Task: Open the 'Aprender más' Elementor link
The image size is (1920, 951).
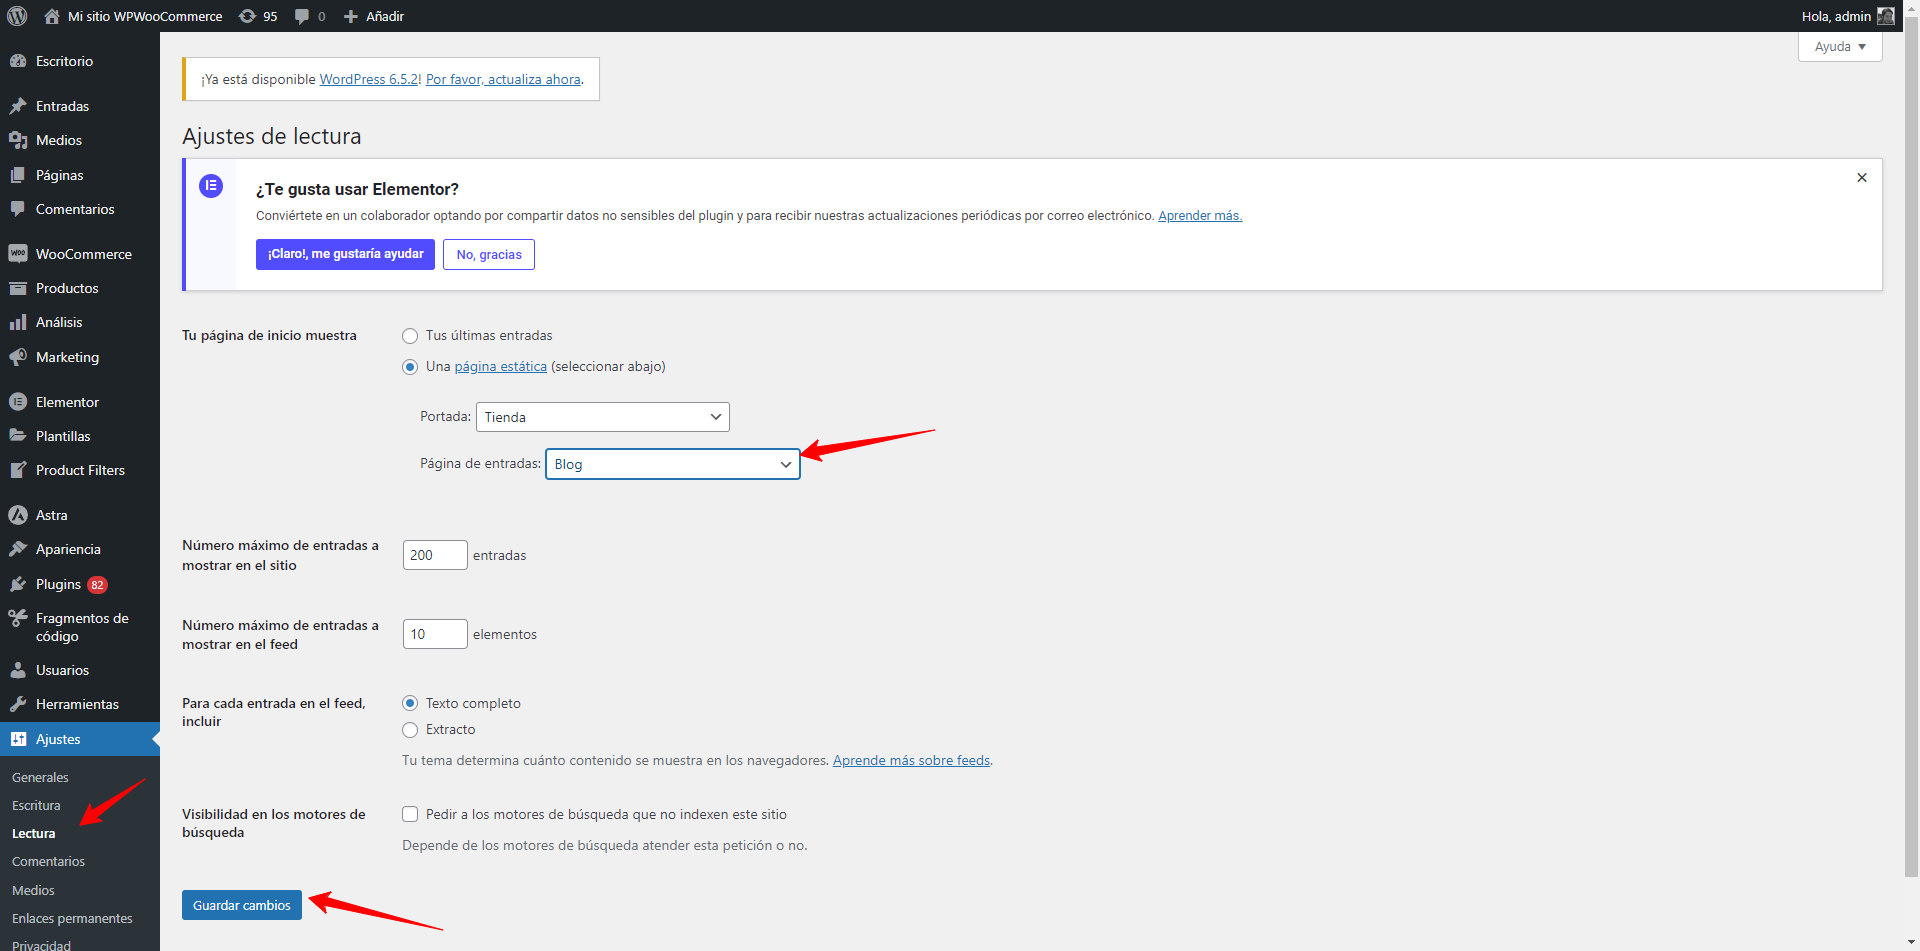Action: 1200,216
